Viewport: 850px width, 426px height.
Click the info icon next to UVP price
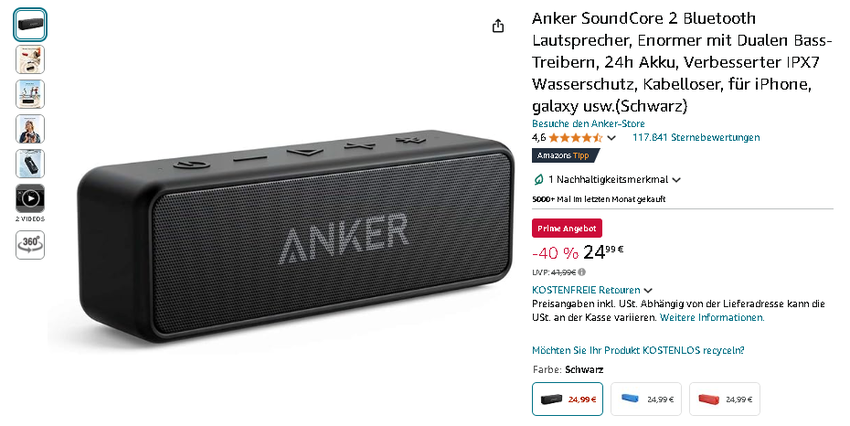pyautogui.click(x=582, y=272)
